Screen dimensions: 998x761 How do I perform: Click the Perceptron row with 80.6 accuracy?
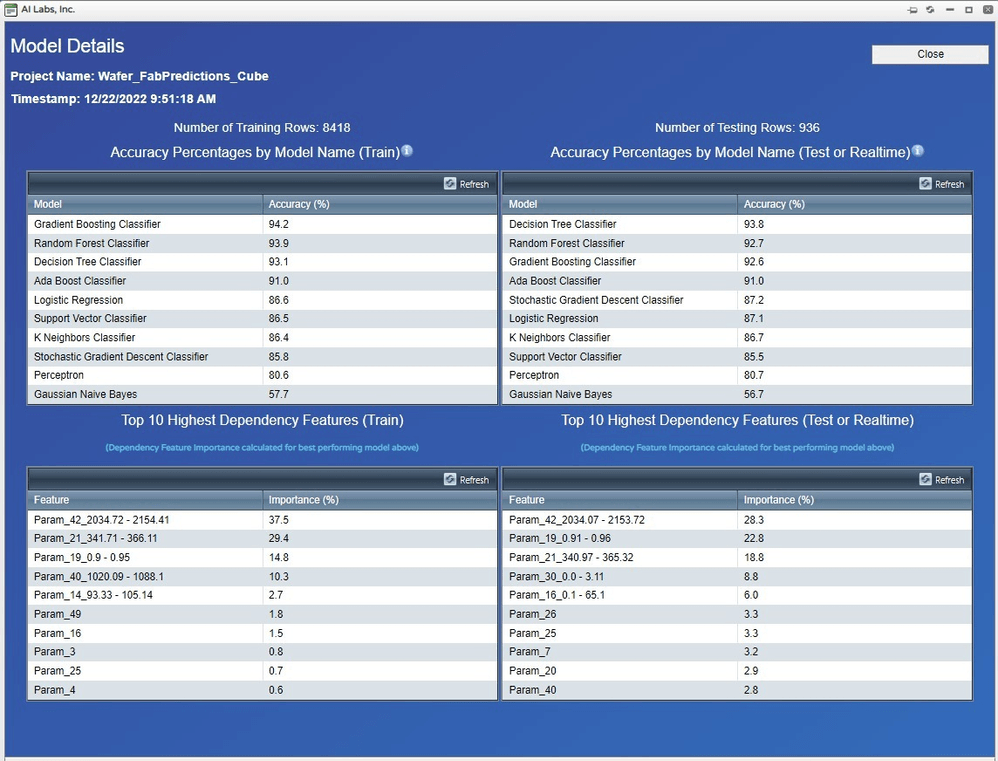pos(262,375)
